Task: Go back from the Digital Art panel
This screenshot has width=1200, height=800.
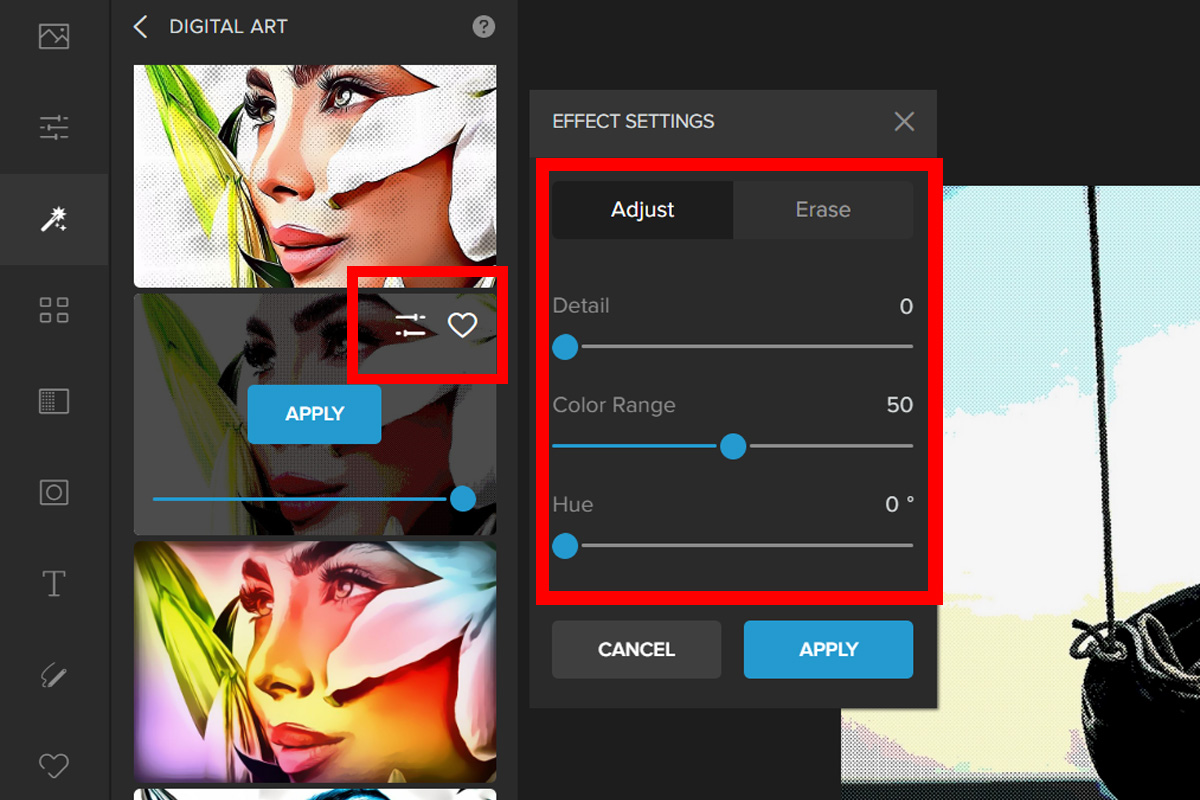Action: pos(141,27)
